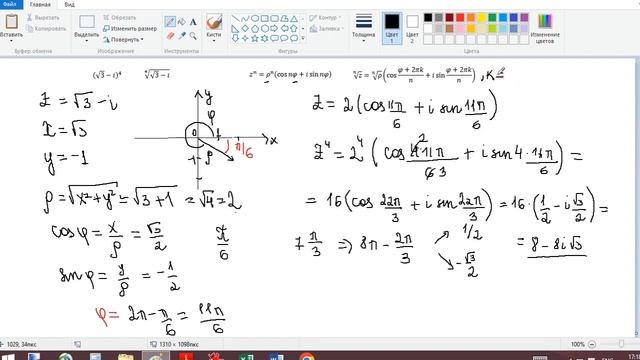Expand the Select dropdown arrow
Viewport: 640px width, 360px height.
[x=87, y=41]
